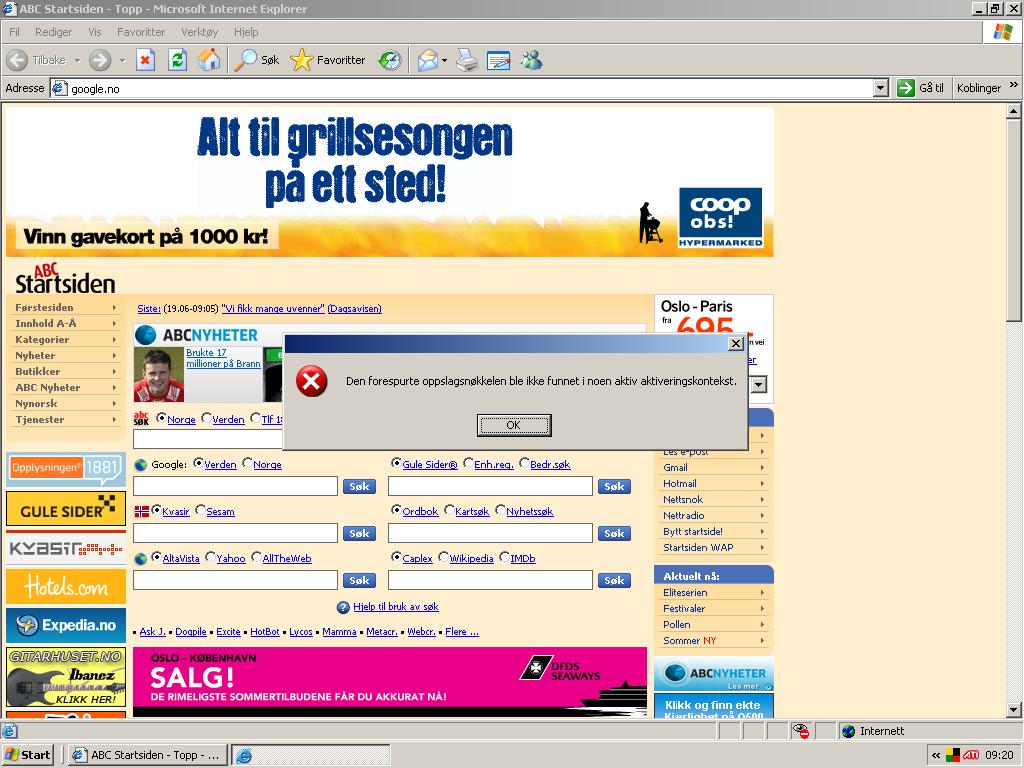This screenshot has width=1024, height=768.
Task: Open the Back button history dropdown arrow
Action: (77, 60)
